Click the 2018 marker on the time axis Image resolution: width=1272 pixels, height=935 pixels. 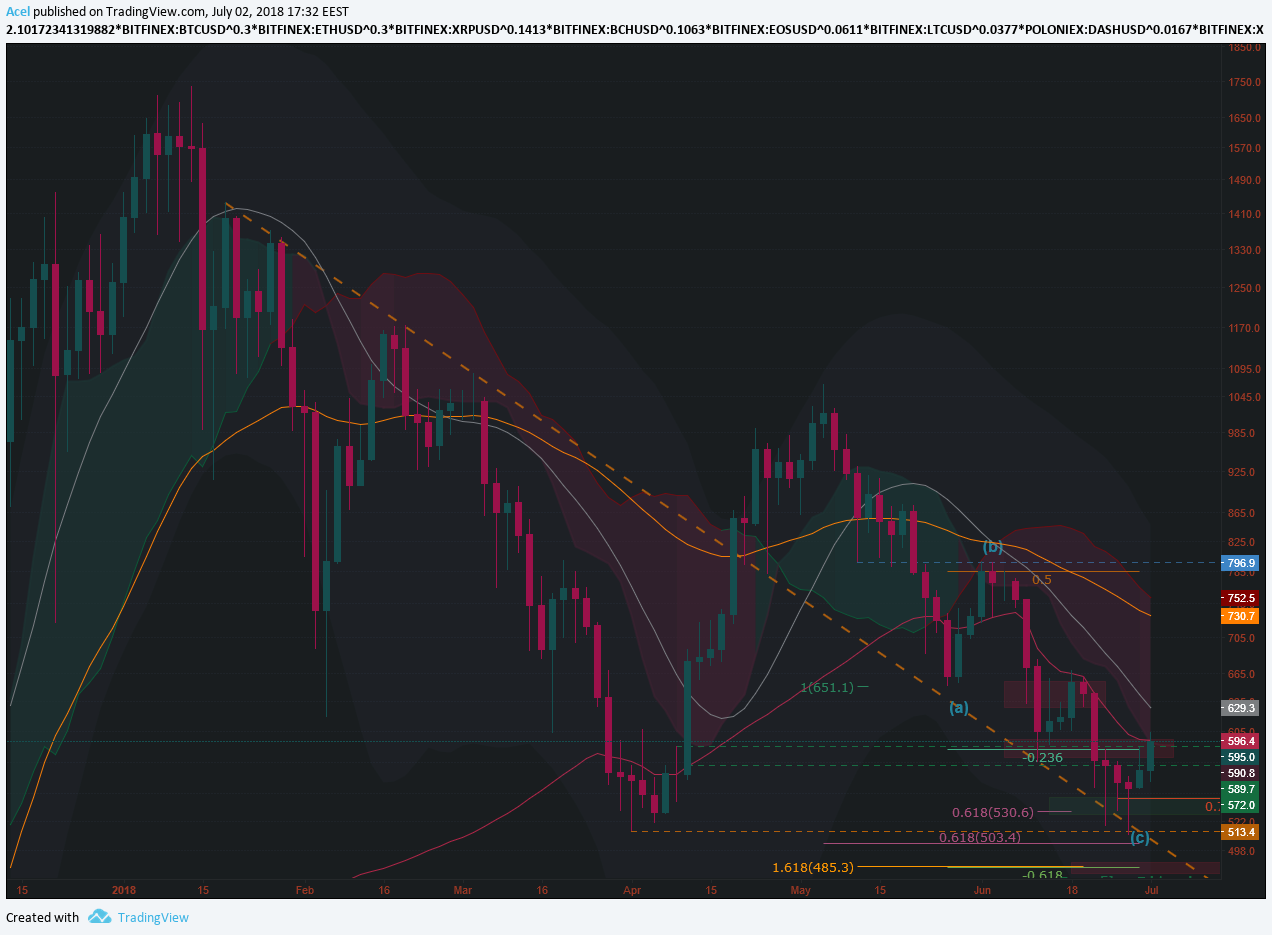(124, 889)
